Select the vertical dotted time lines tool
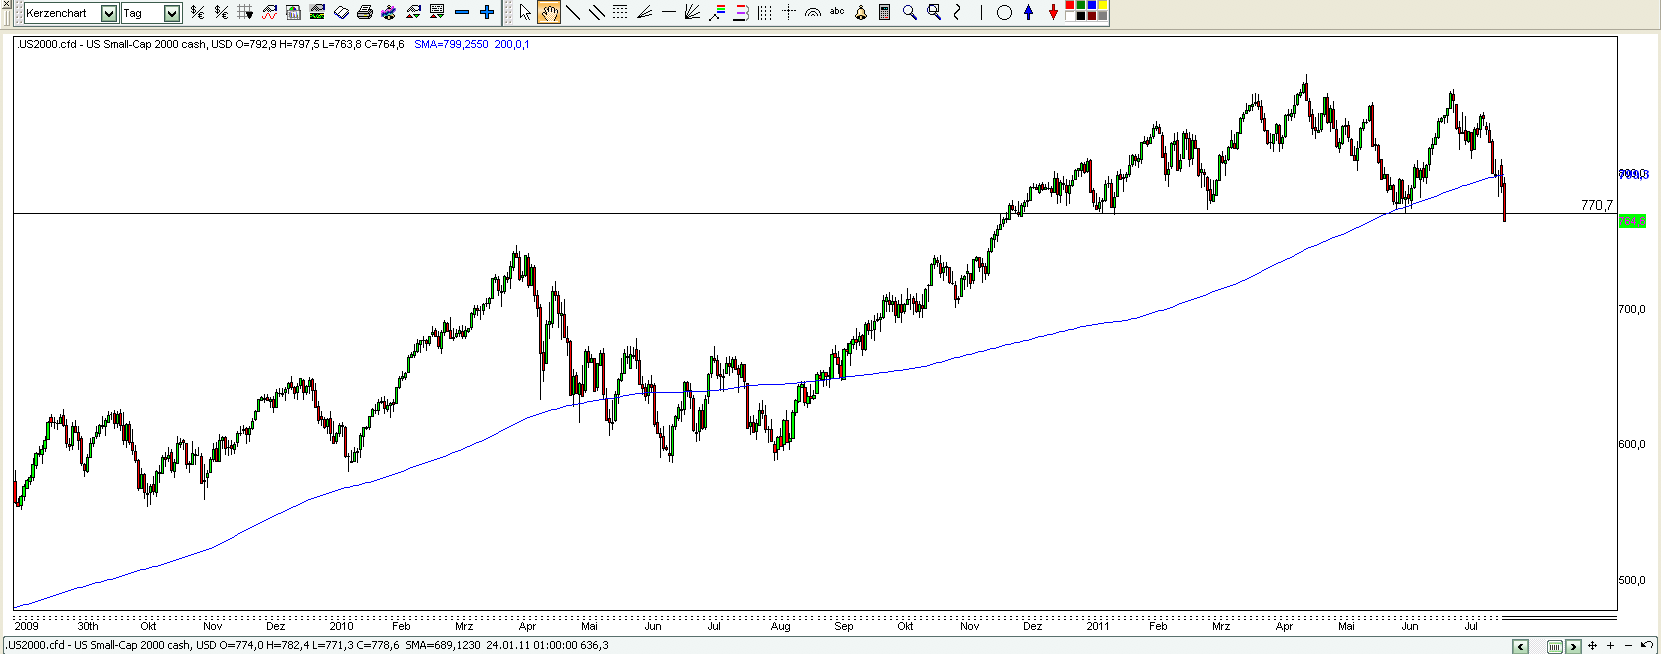This screenshot has height=654, width=1661. tap(765, 13)
